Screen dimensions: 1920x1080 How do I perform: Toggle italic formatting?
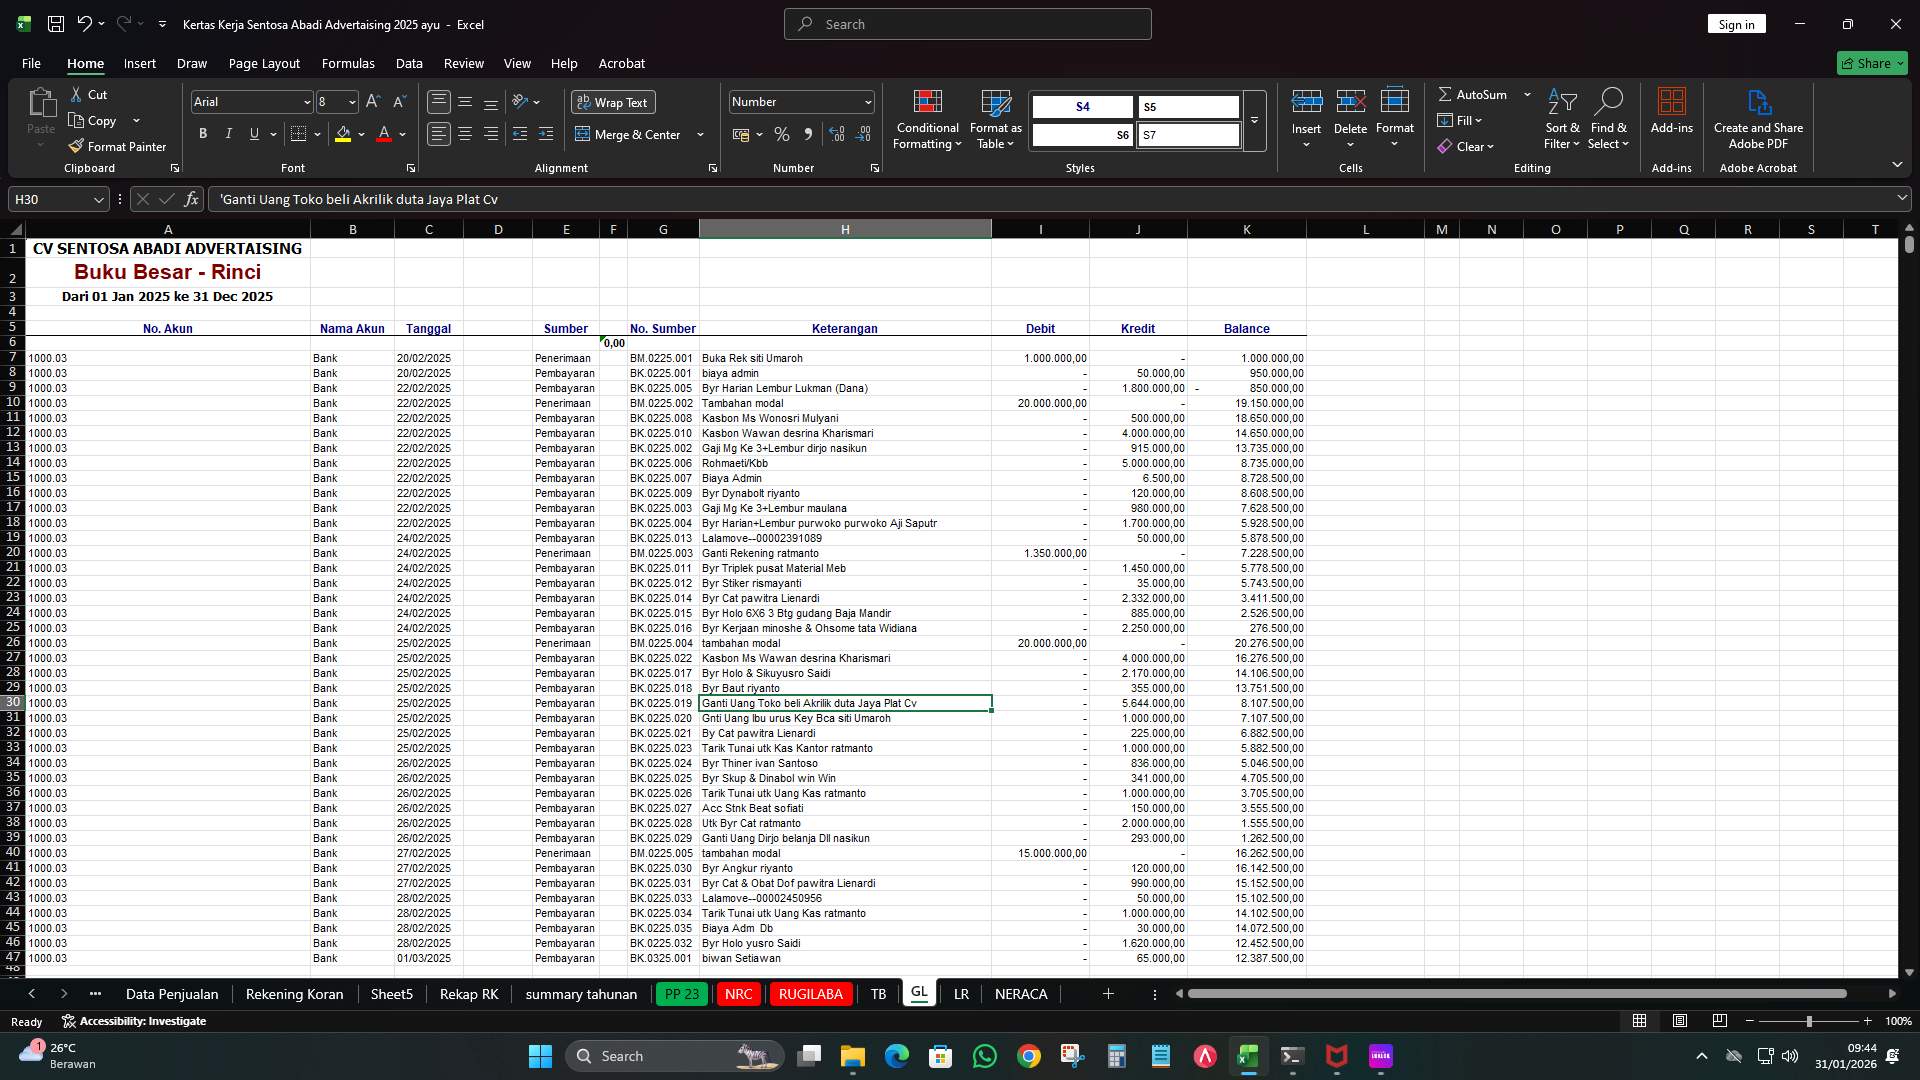click(x=228, y=133)
